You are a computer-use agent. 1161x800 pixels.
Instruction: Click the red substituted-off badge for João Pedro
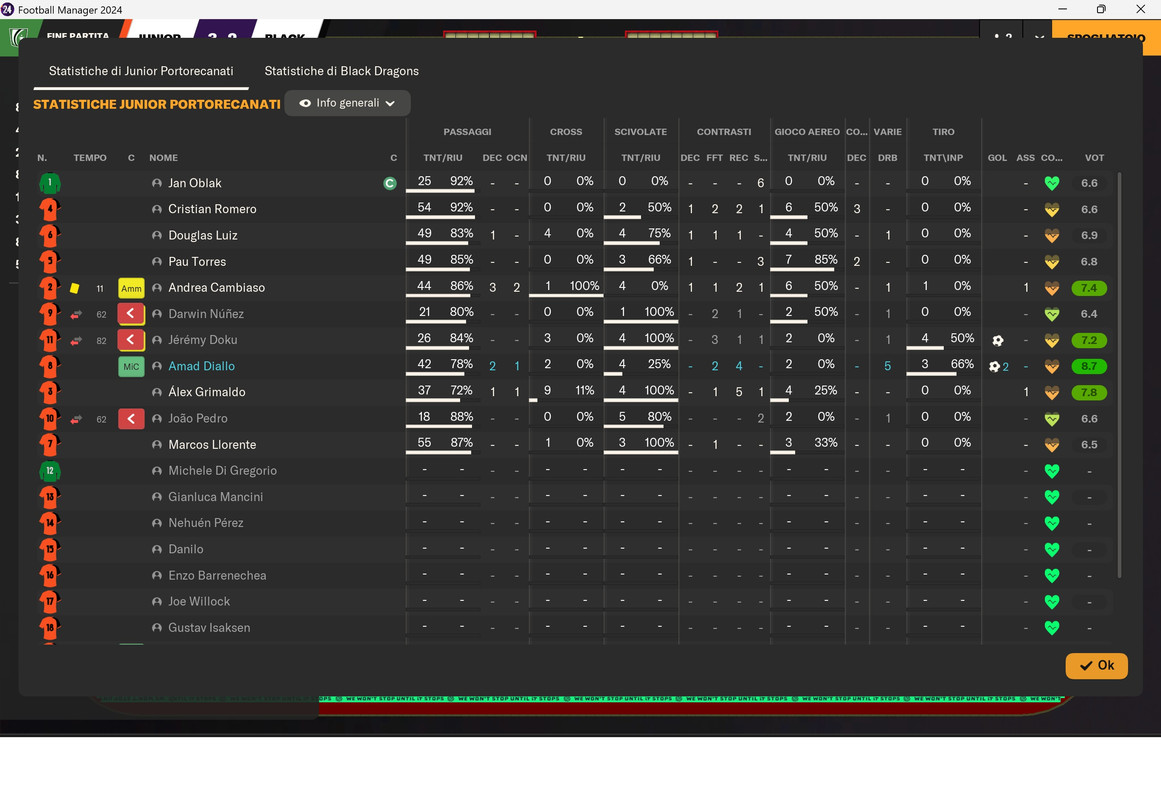131,419
